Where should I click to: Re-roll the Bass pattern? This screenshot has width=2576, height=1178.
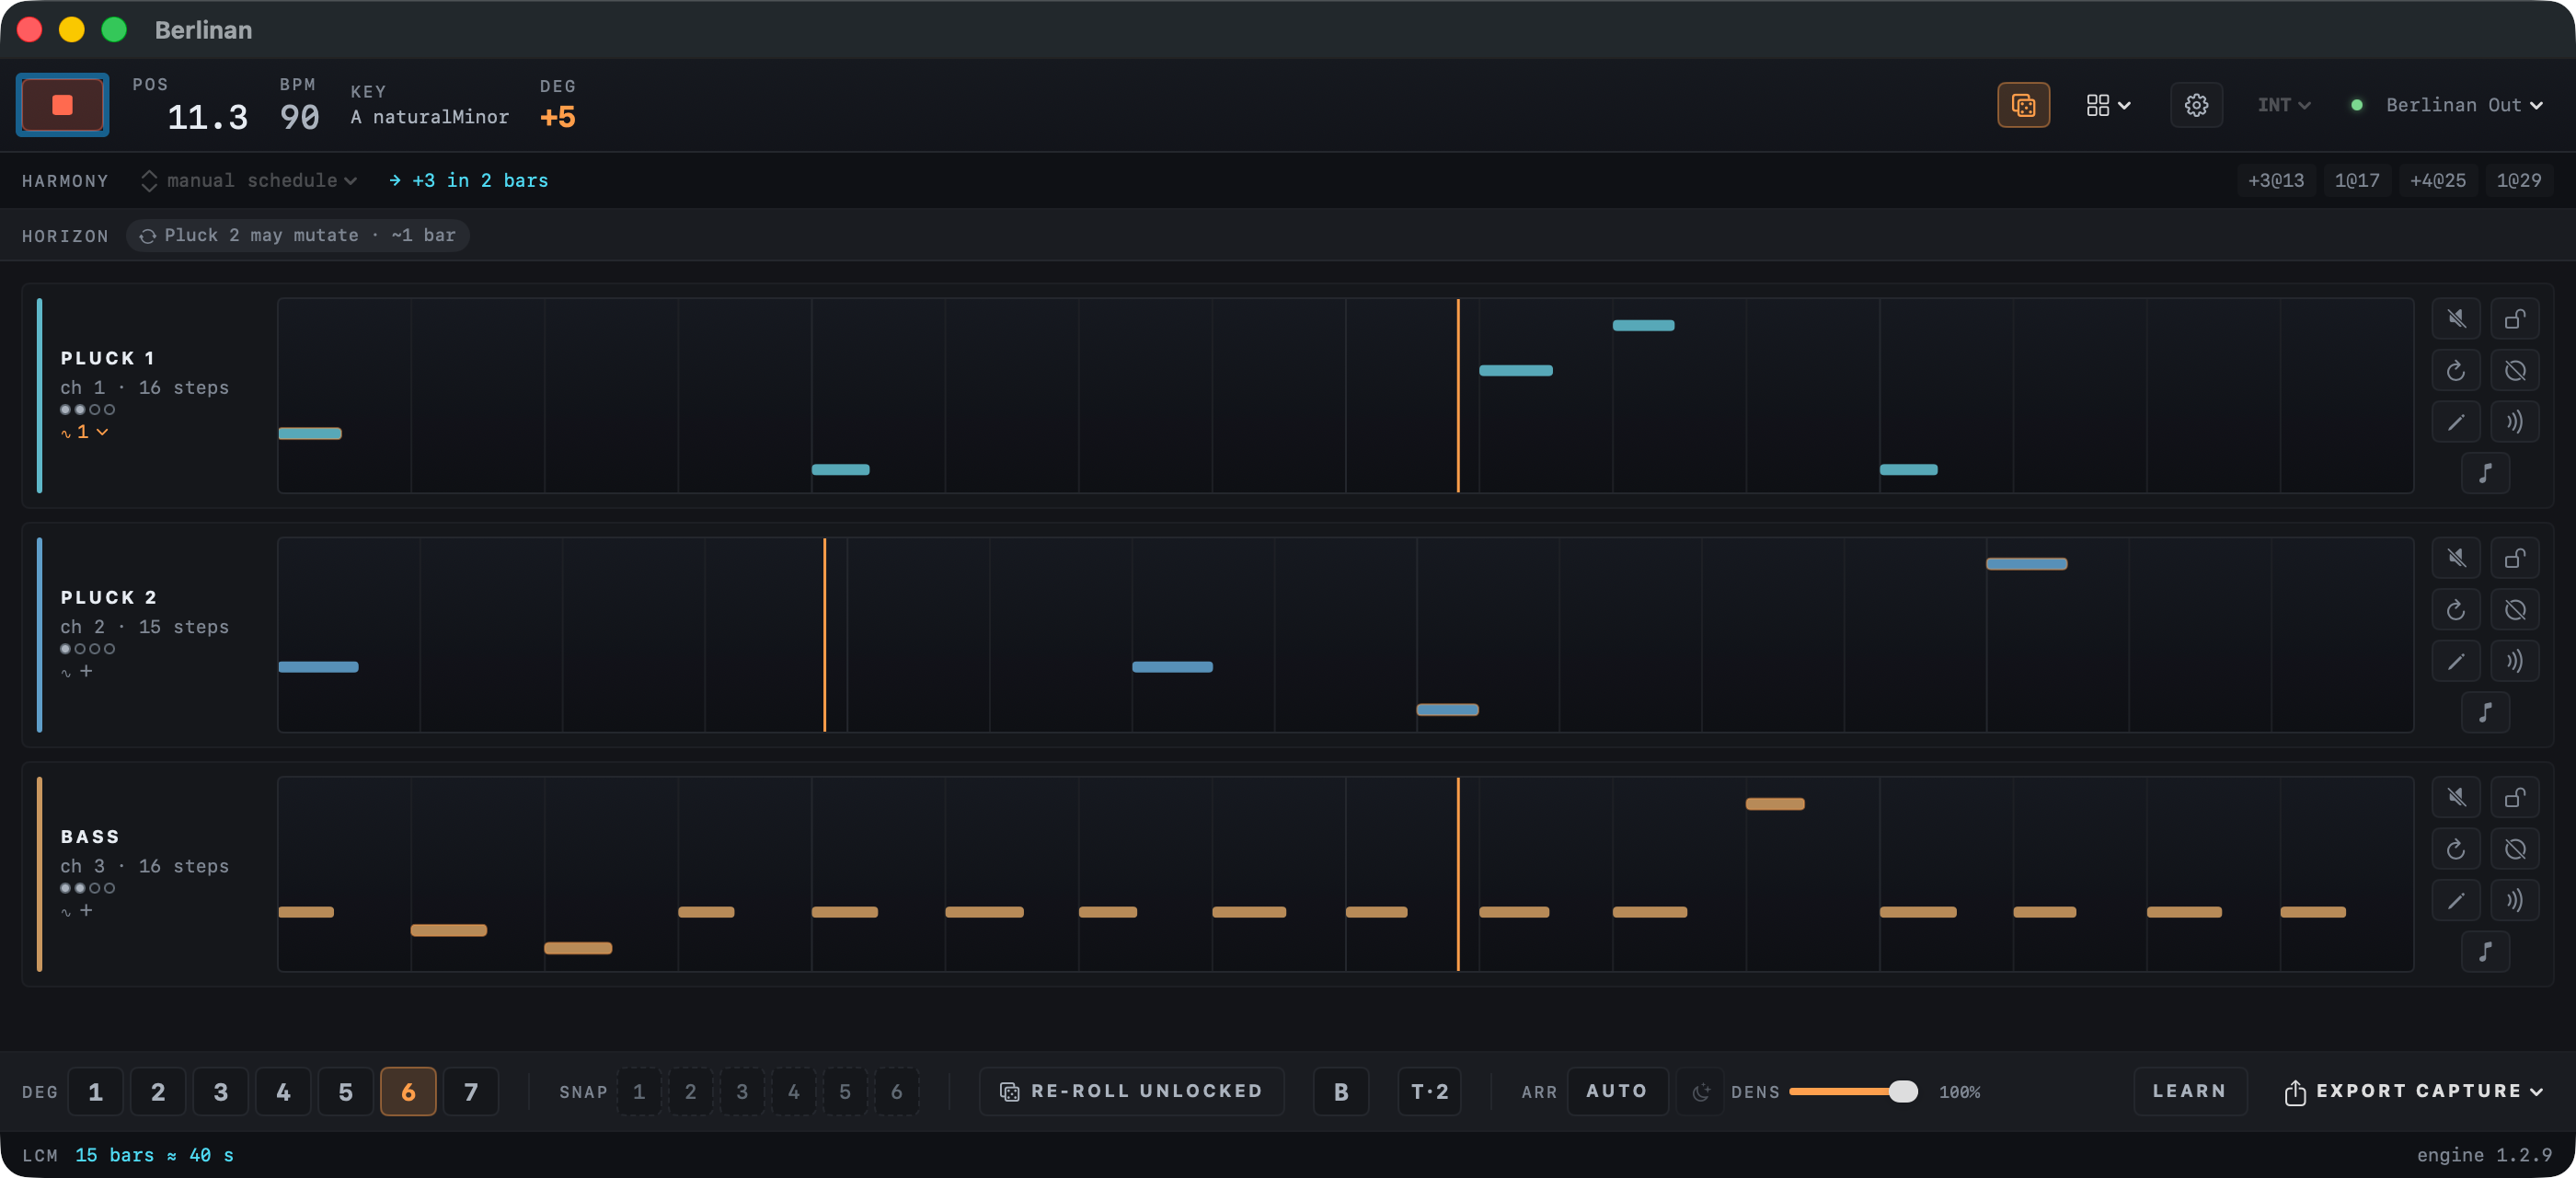tap(2455, 849)
